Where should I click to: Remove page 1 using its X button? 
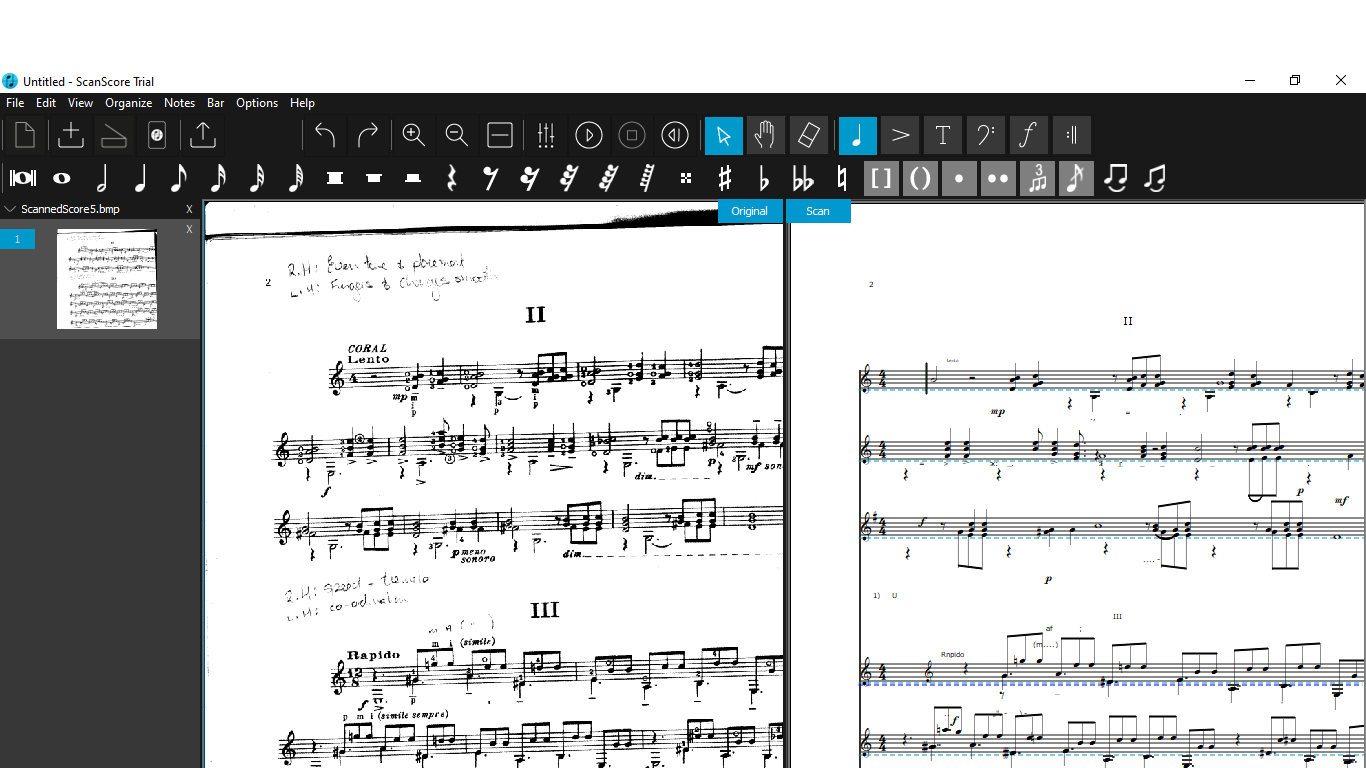tap(189, 230)
